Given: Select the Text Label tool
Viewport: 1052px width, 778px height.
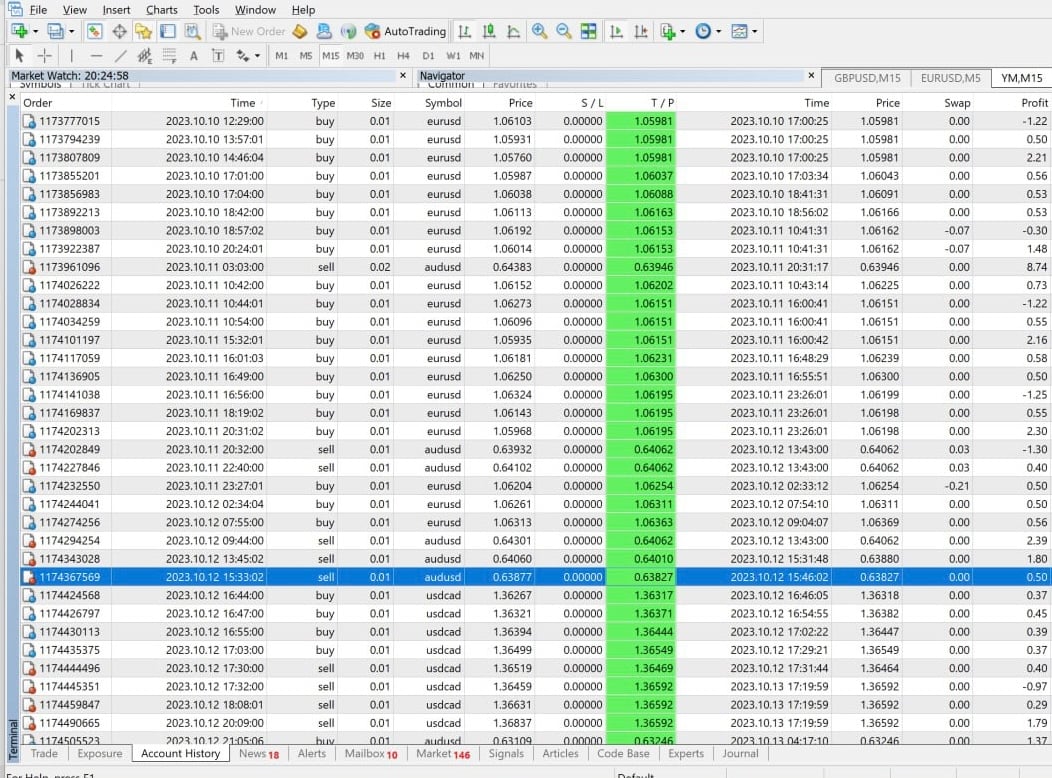Looking at the screenshot, I should point(218,56).
